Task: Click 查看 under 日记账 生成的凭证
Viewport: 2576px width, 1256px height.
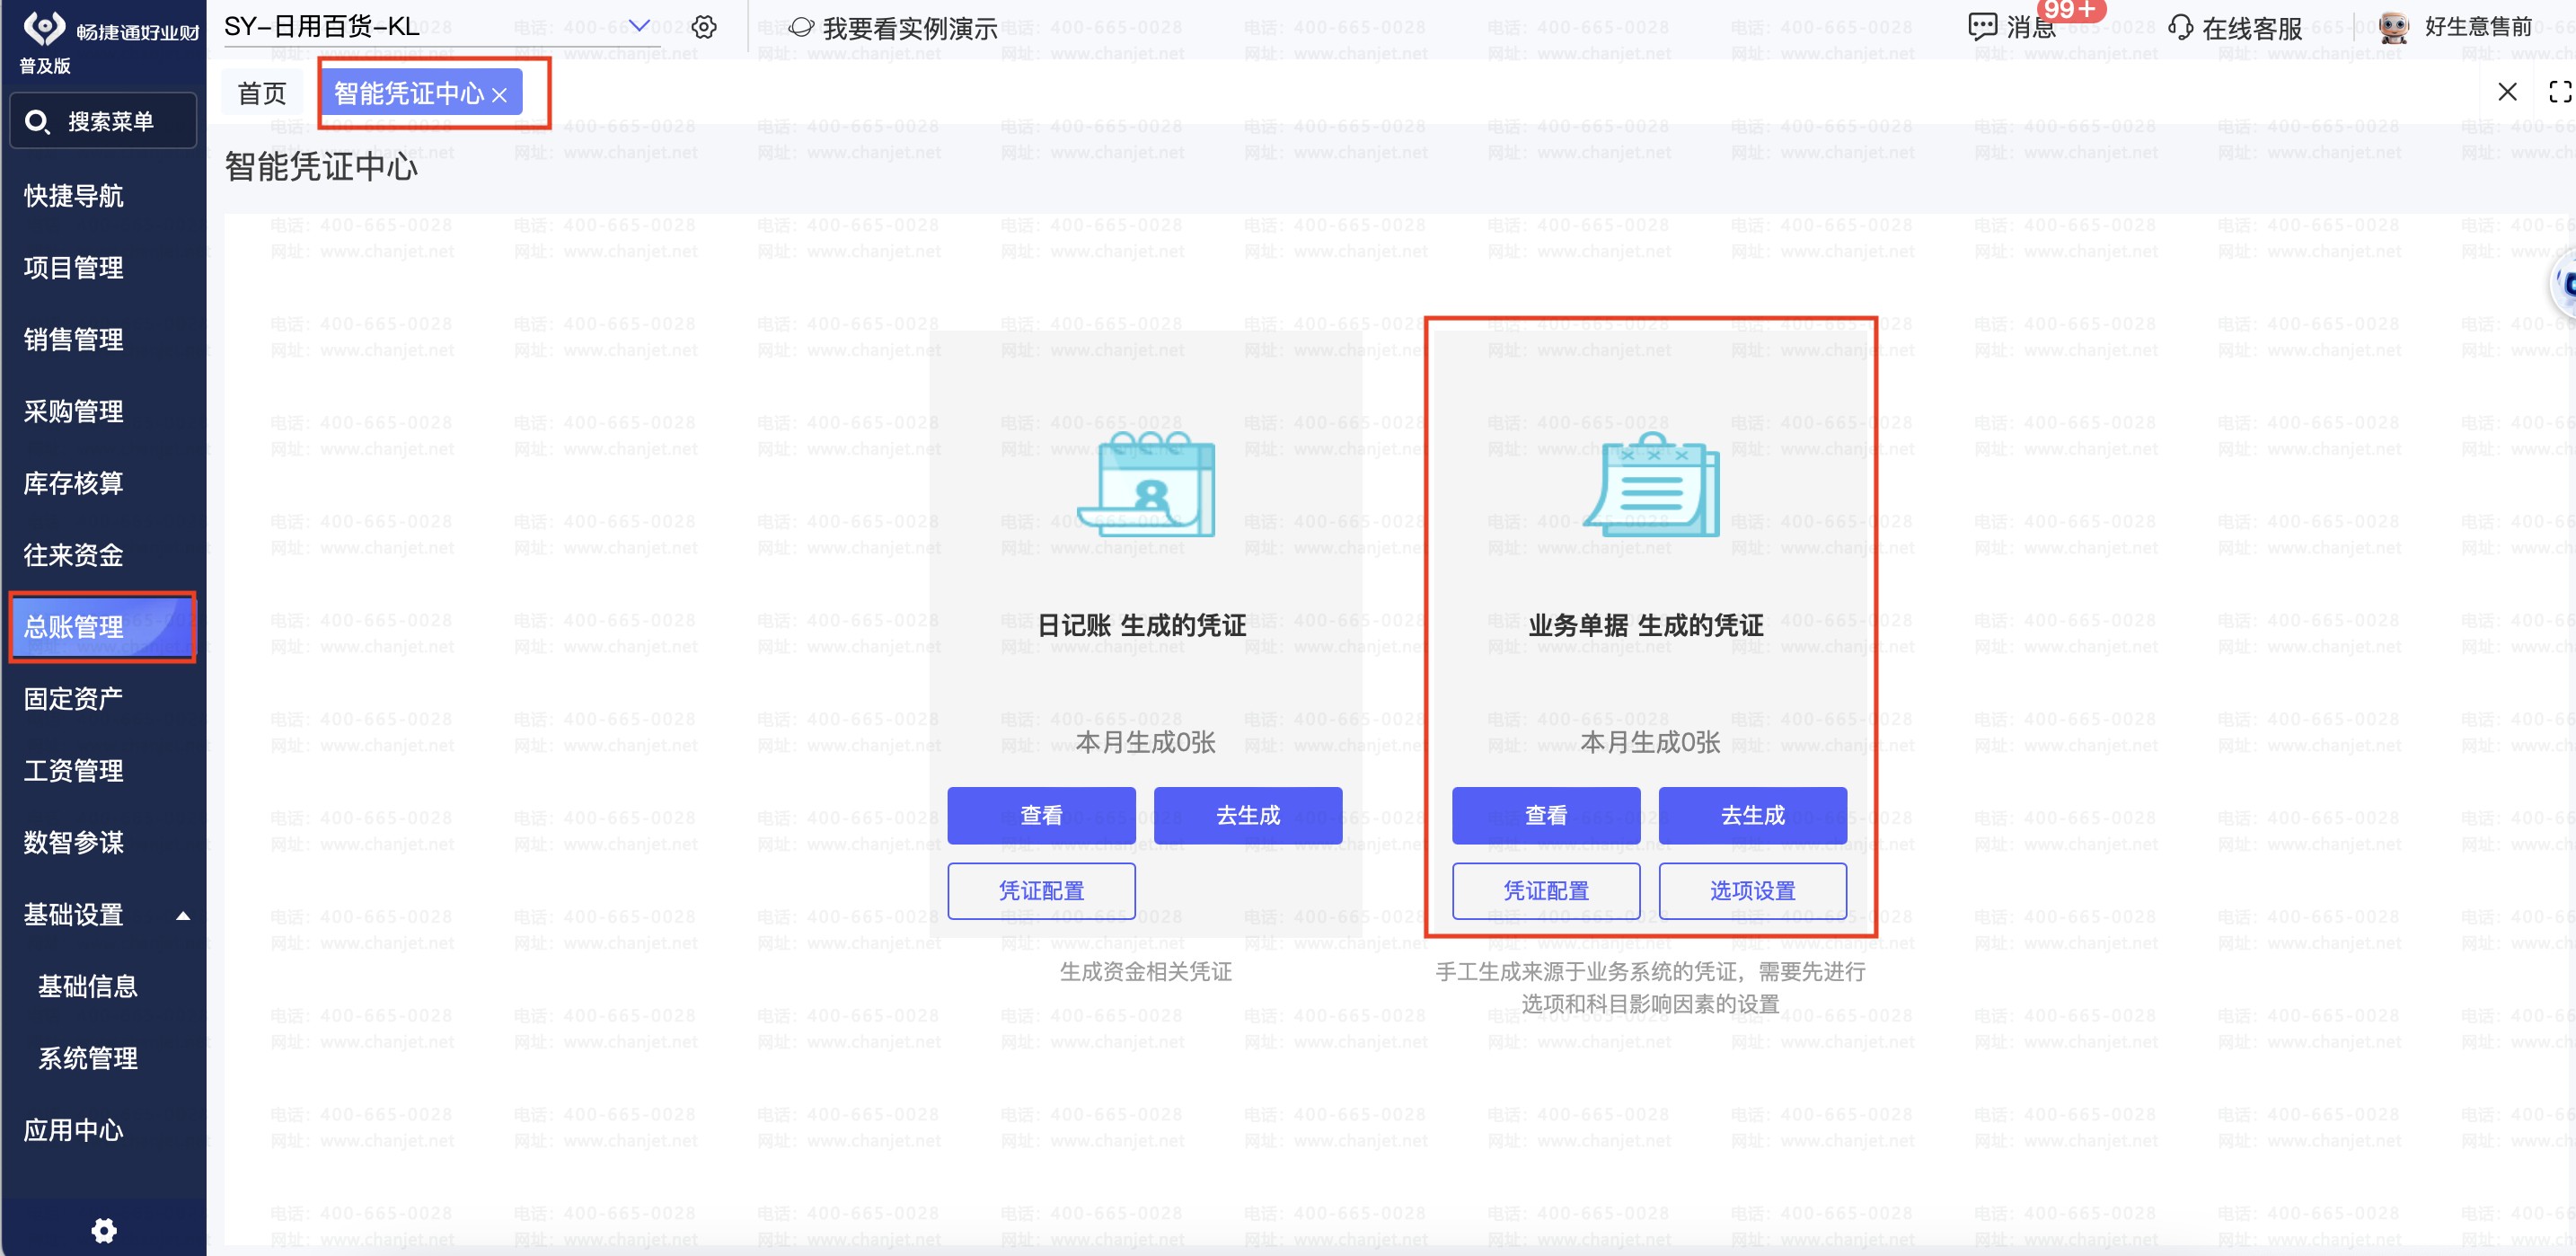Action: click(x=1041, y=815)
